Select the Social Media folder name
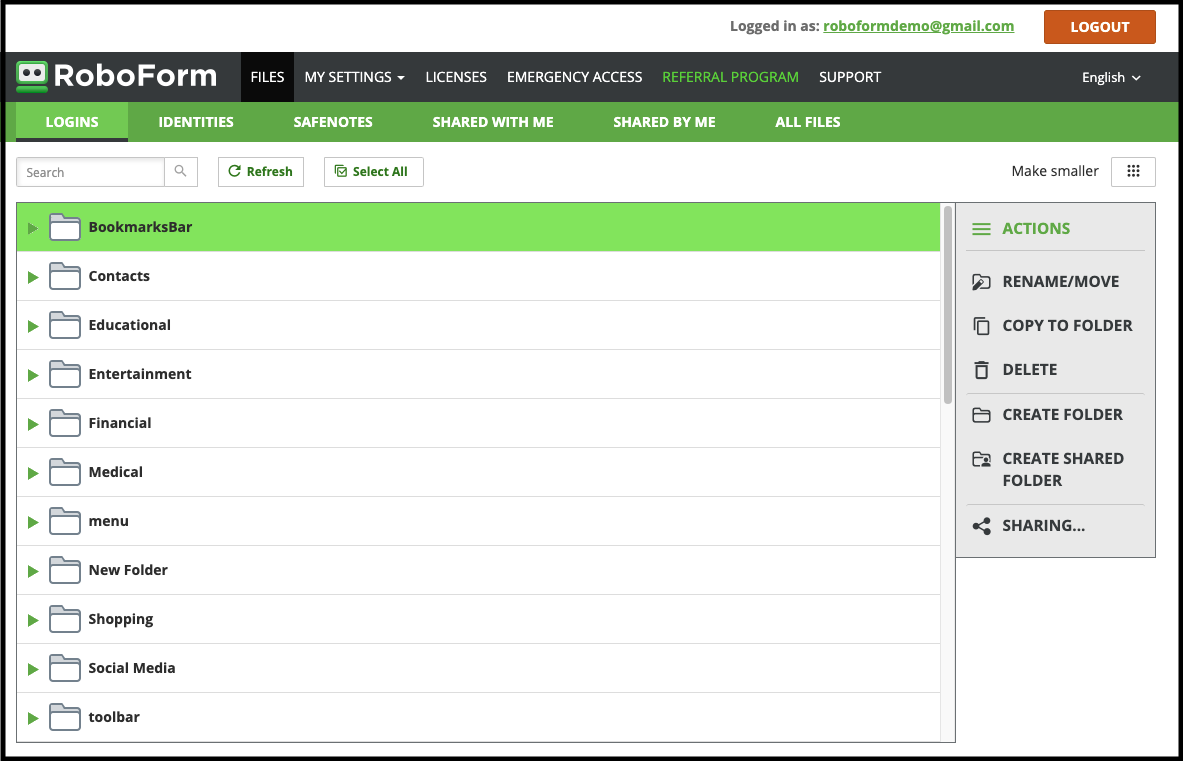 point(131,668)
